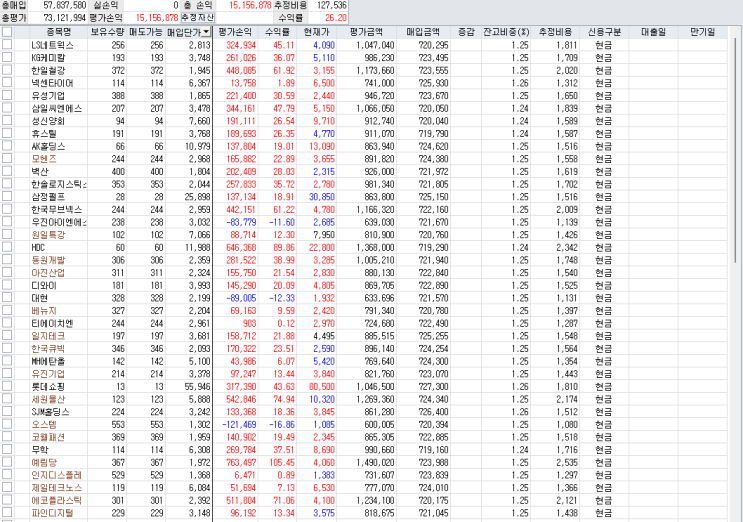This screenshot has height=522, width=743.
Task: Check the box beside 예림당
Action: (7, 462)
